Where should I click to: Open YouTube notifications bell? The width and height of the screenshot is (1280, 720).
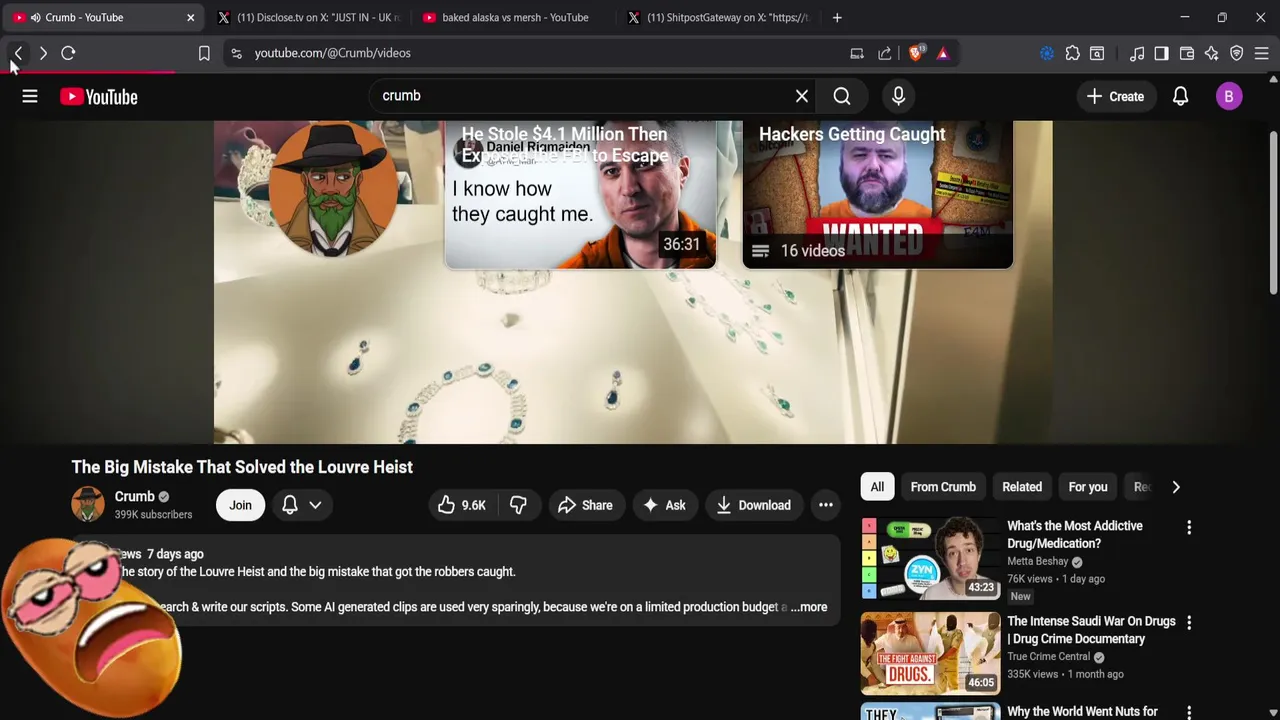pos(1180,96)
